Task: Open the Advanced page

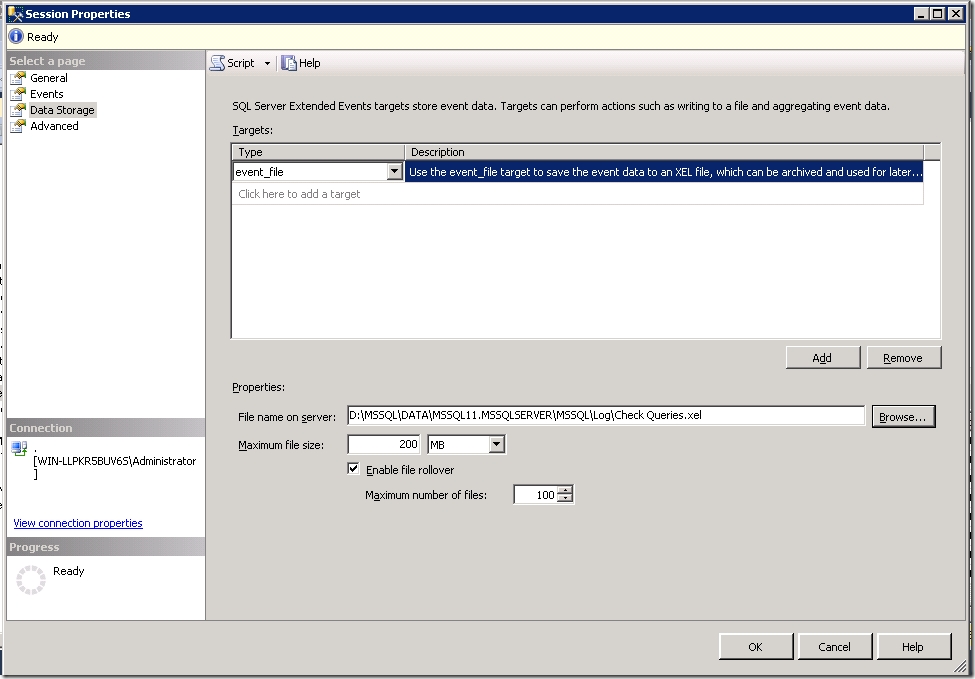Action: click(x=54, y=126)
